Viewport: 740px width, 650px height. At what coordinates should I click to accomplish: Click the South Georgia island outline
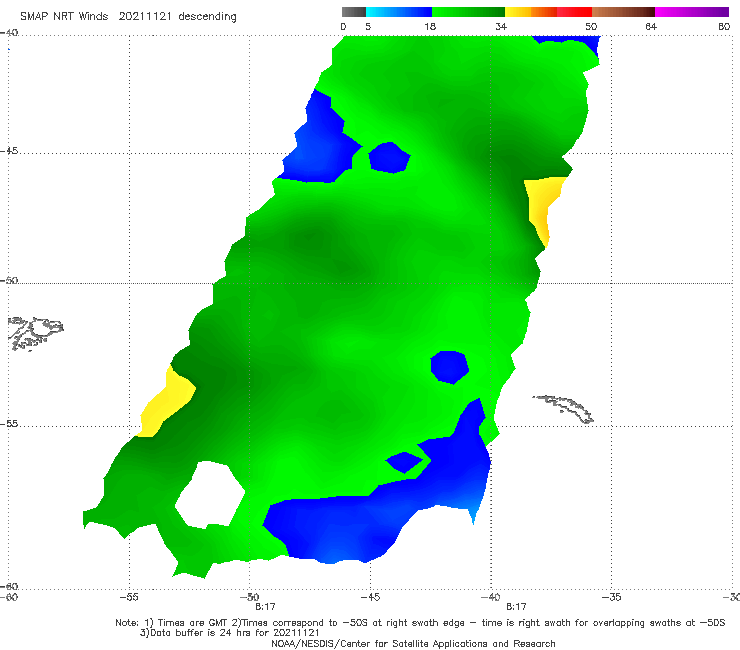pyautogui.click(x=564, y=409)
